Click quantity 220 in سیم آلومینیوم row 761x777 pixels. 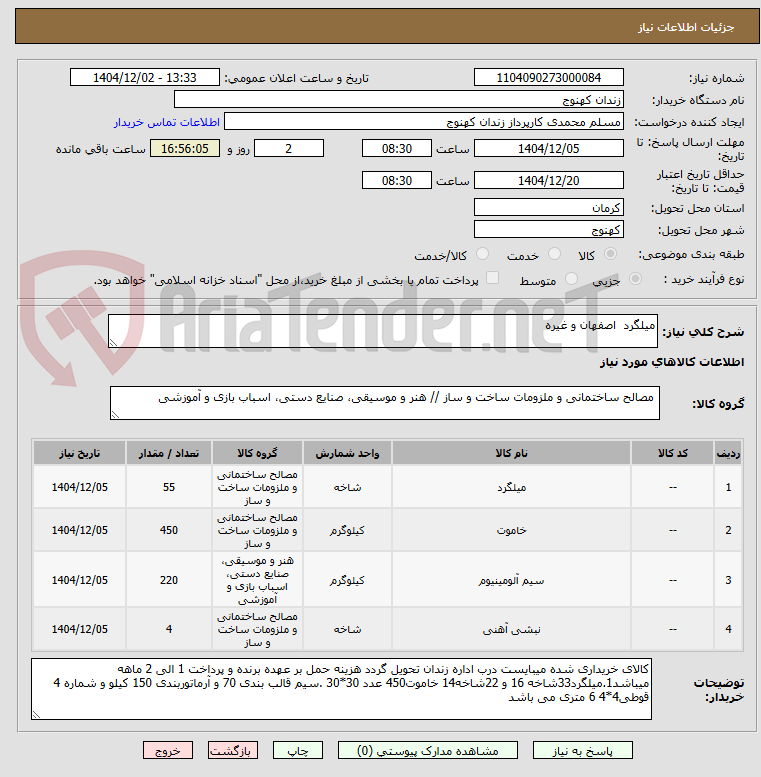[x=168, y=580]
